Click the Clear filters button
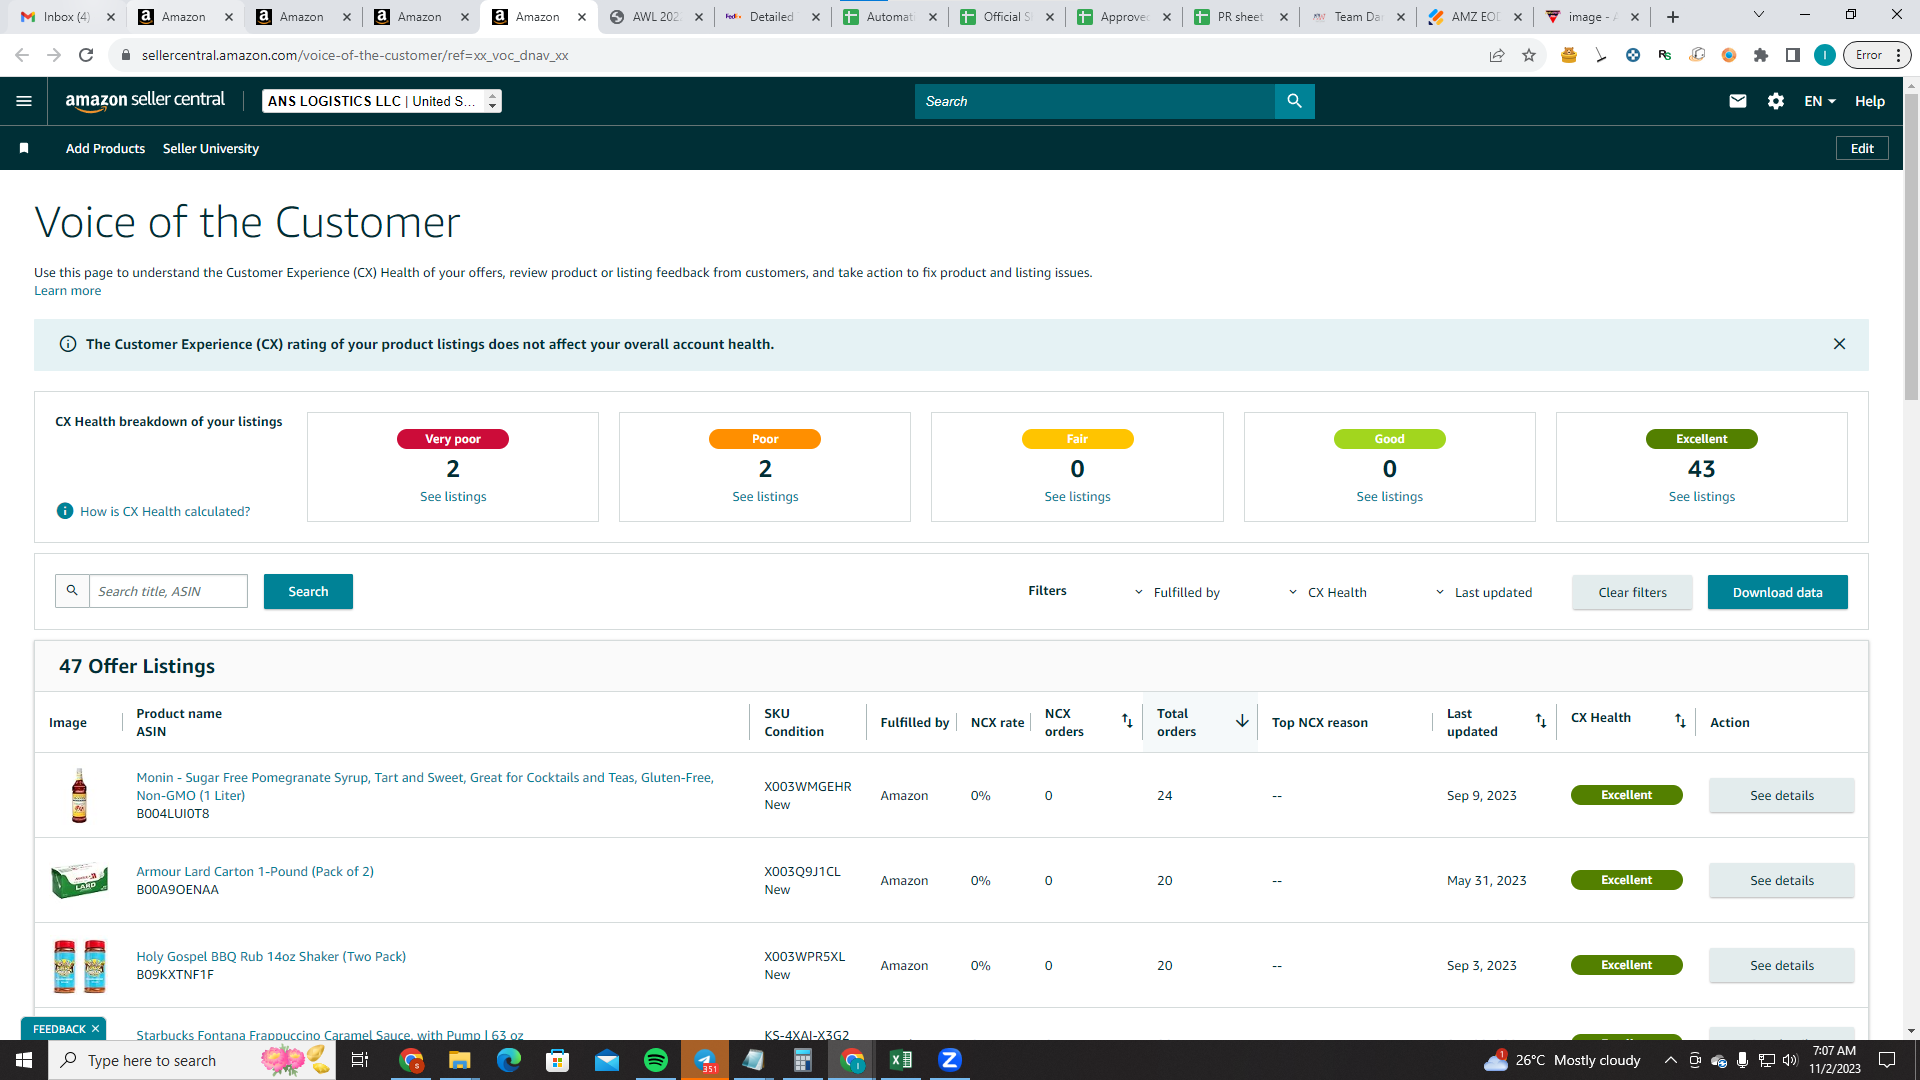 tap(1632, 592)
